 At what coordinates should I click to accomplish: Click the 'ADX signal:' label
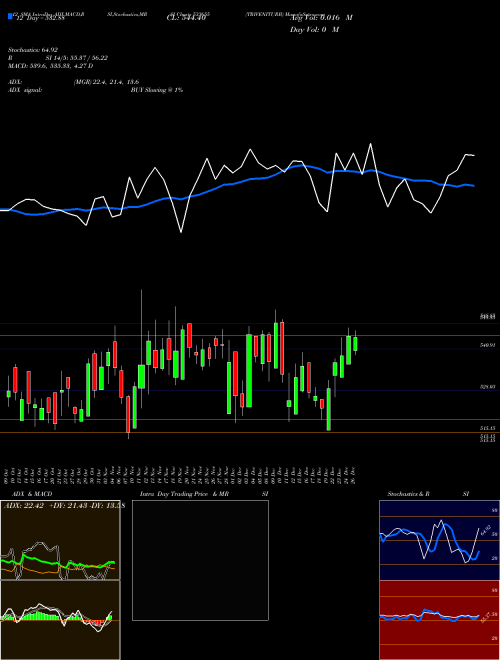coord(25,90)
